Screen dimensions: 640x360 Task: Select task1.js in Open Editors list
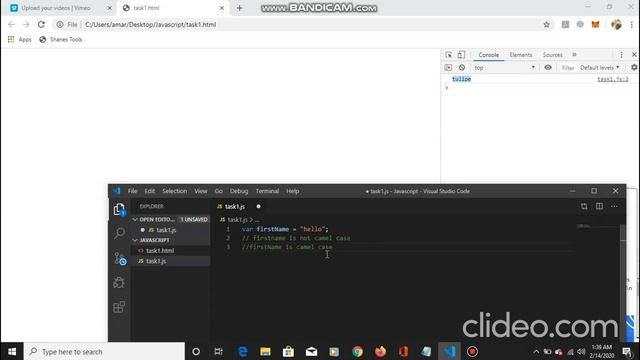coord(166,230)
